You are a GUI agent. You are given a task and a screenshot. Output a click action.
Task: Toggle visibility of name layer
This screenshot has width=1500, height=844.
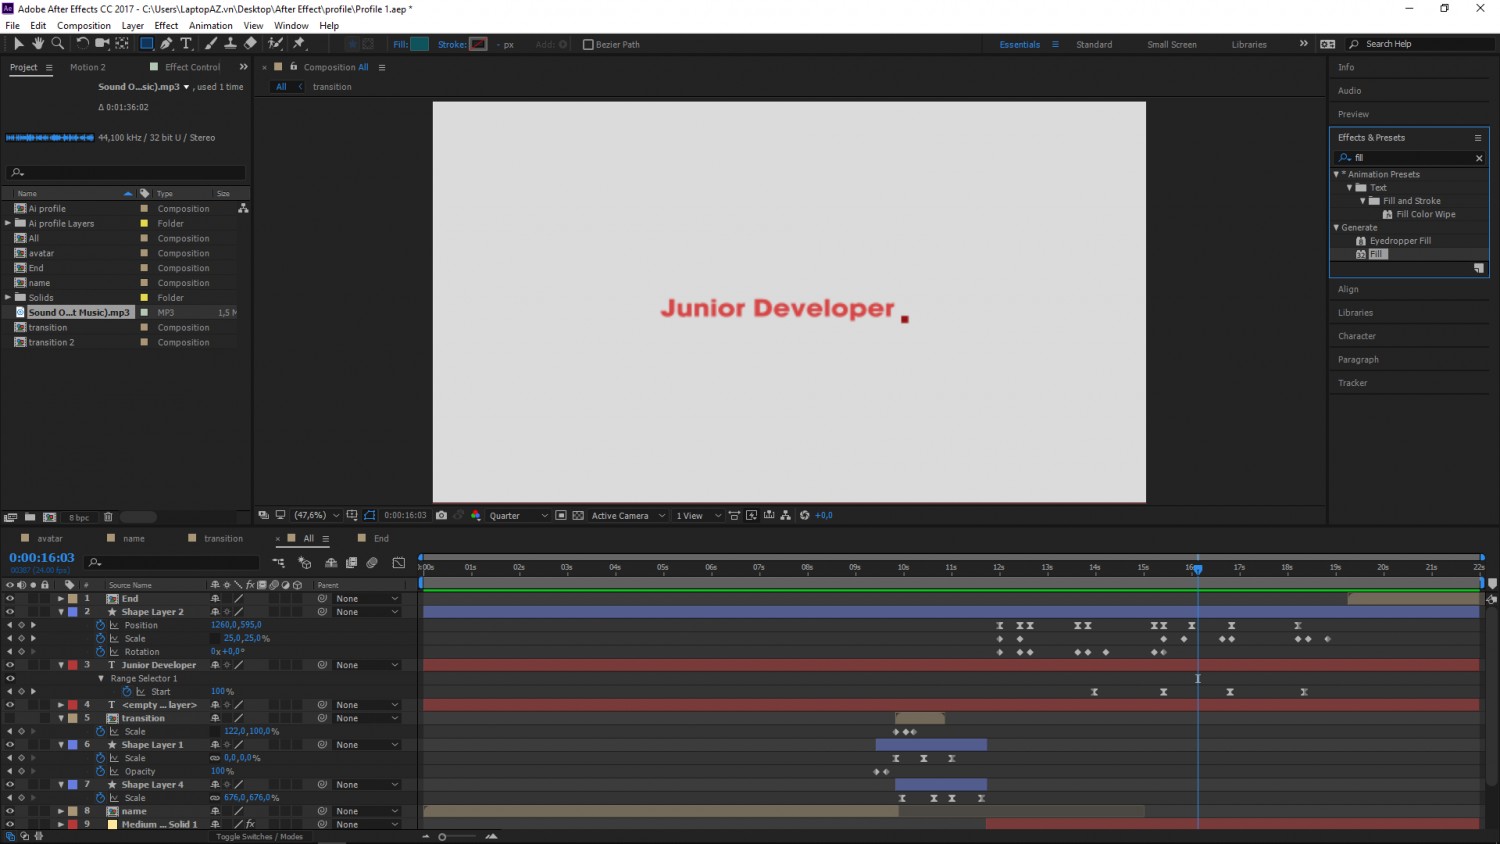pos(10,811)
